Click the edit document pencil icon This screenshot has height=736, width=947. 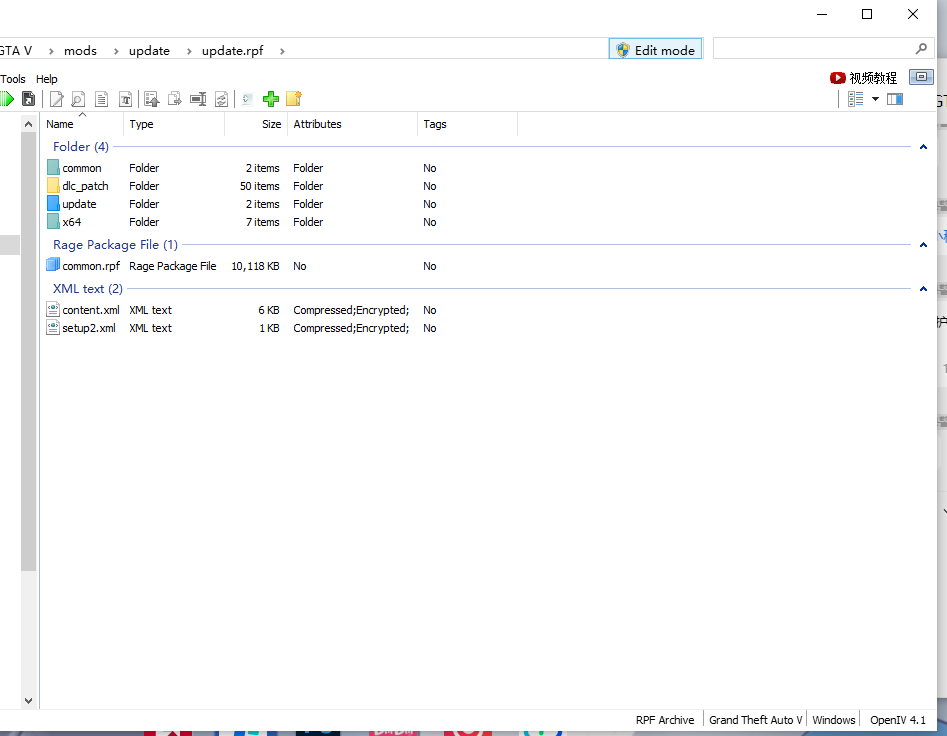[56, 99]
